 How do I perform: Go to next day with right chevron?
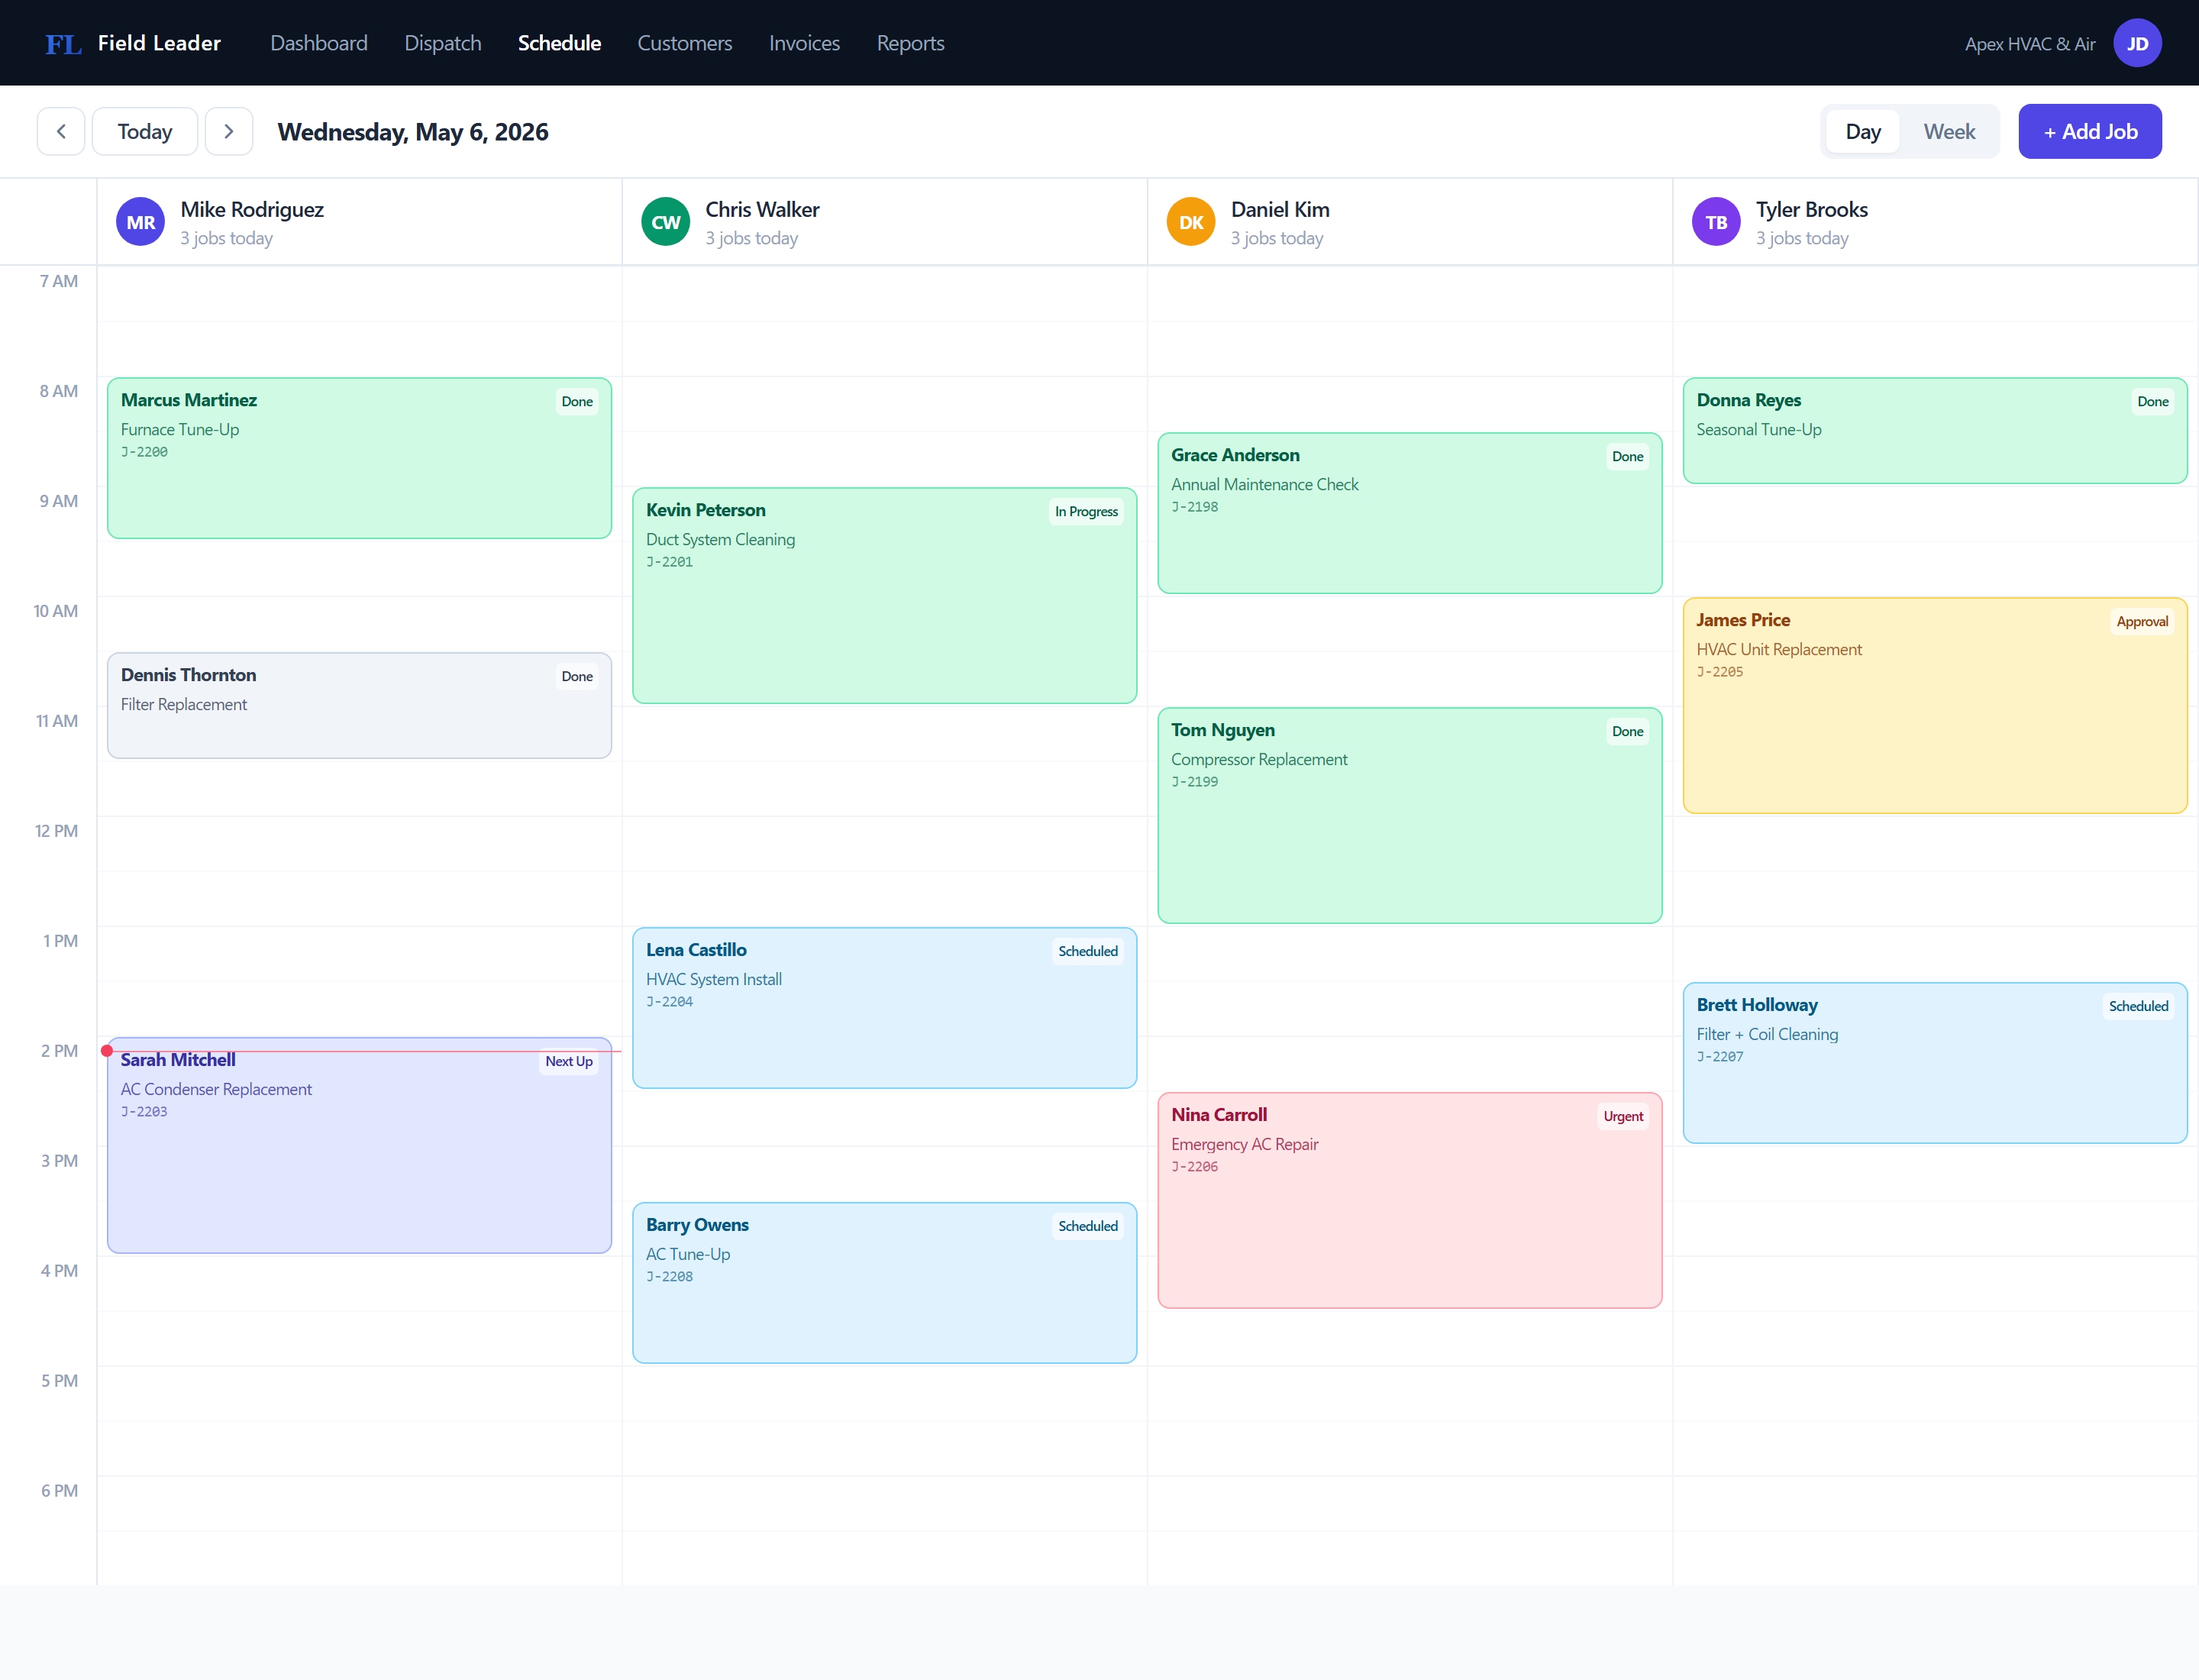click(229, 131)
